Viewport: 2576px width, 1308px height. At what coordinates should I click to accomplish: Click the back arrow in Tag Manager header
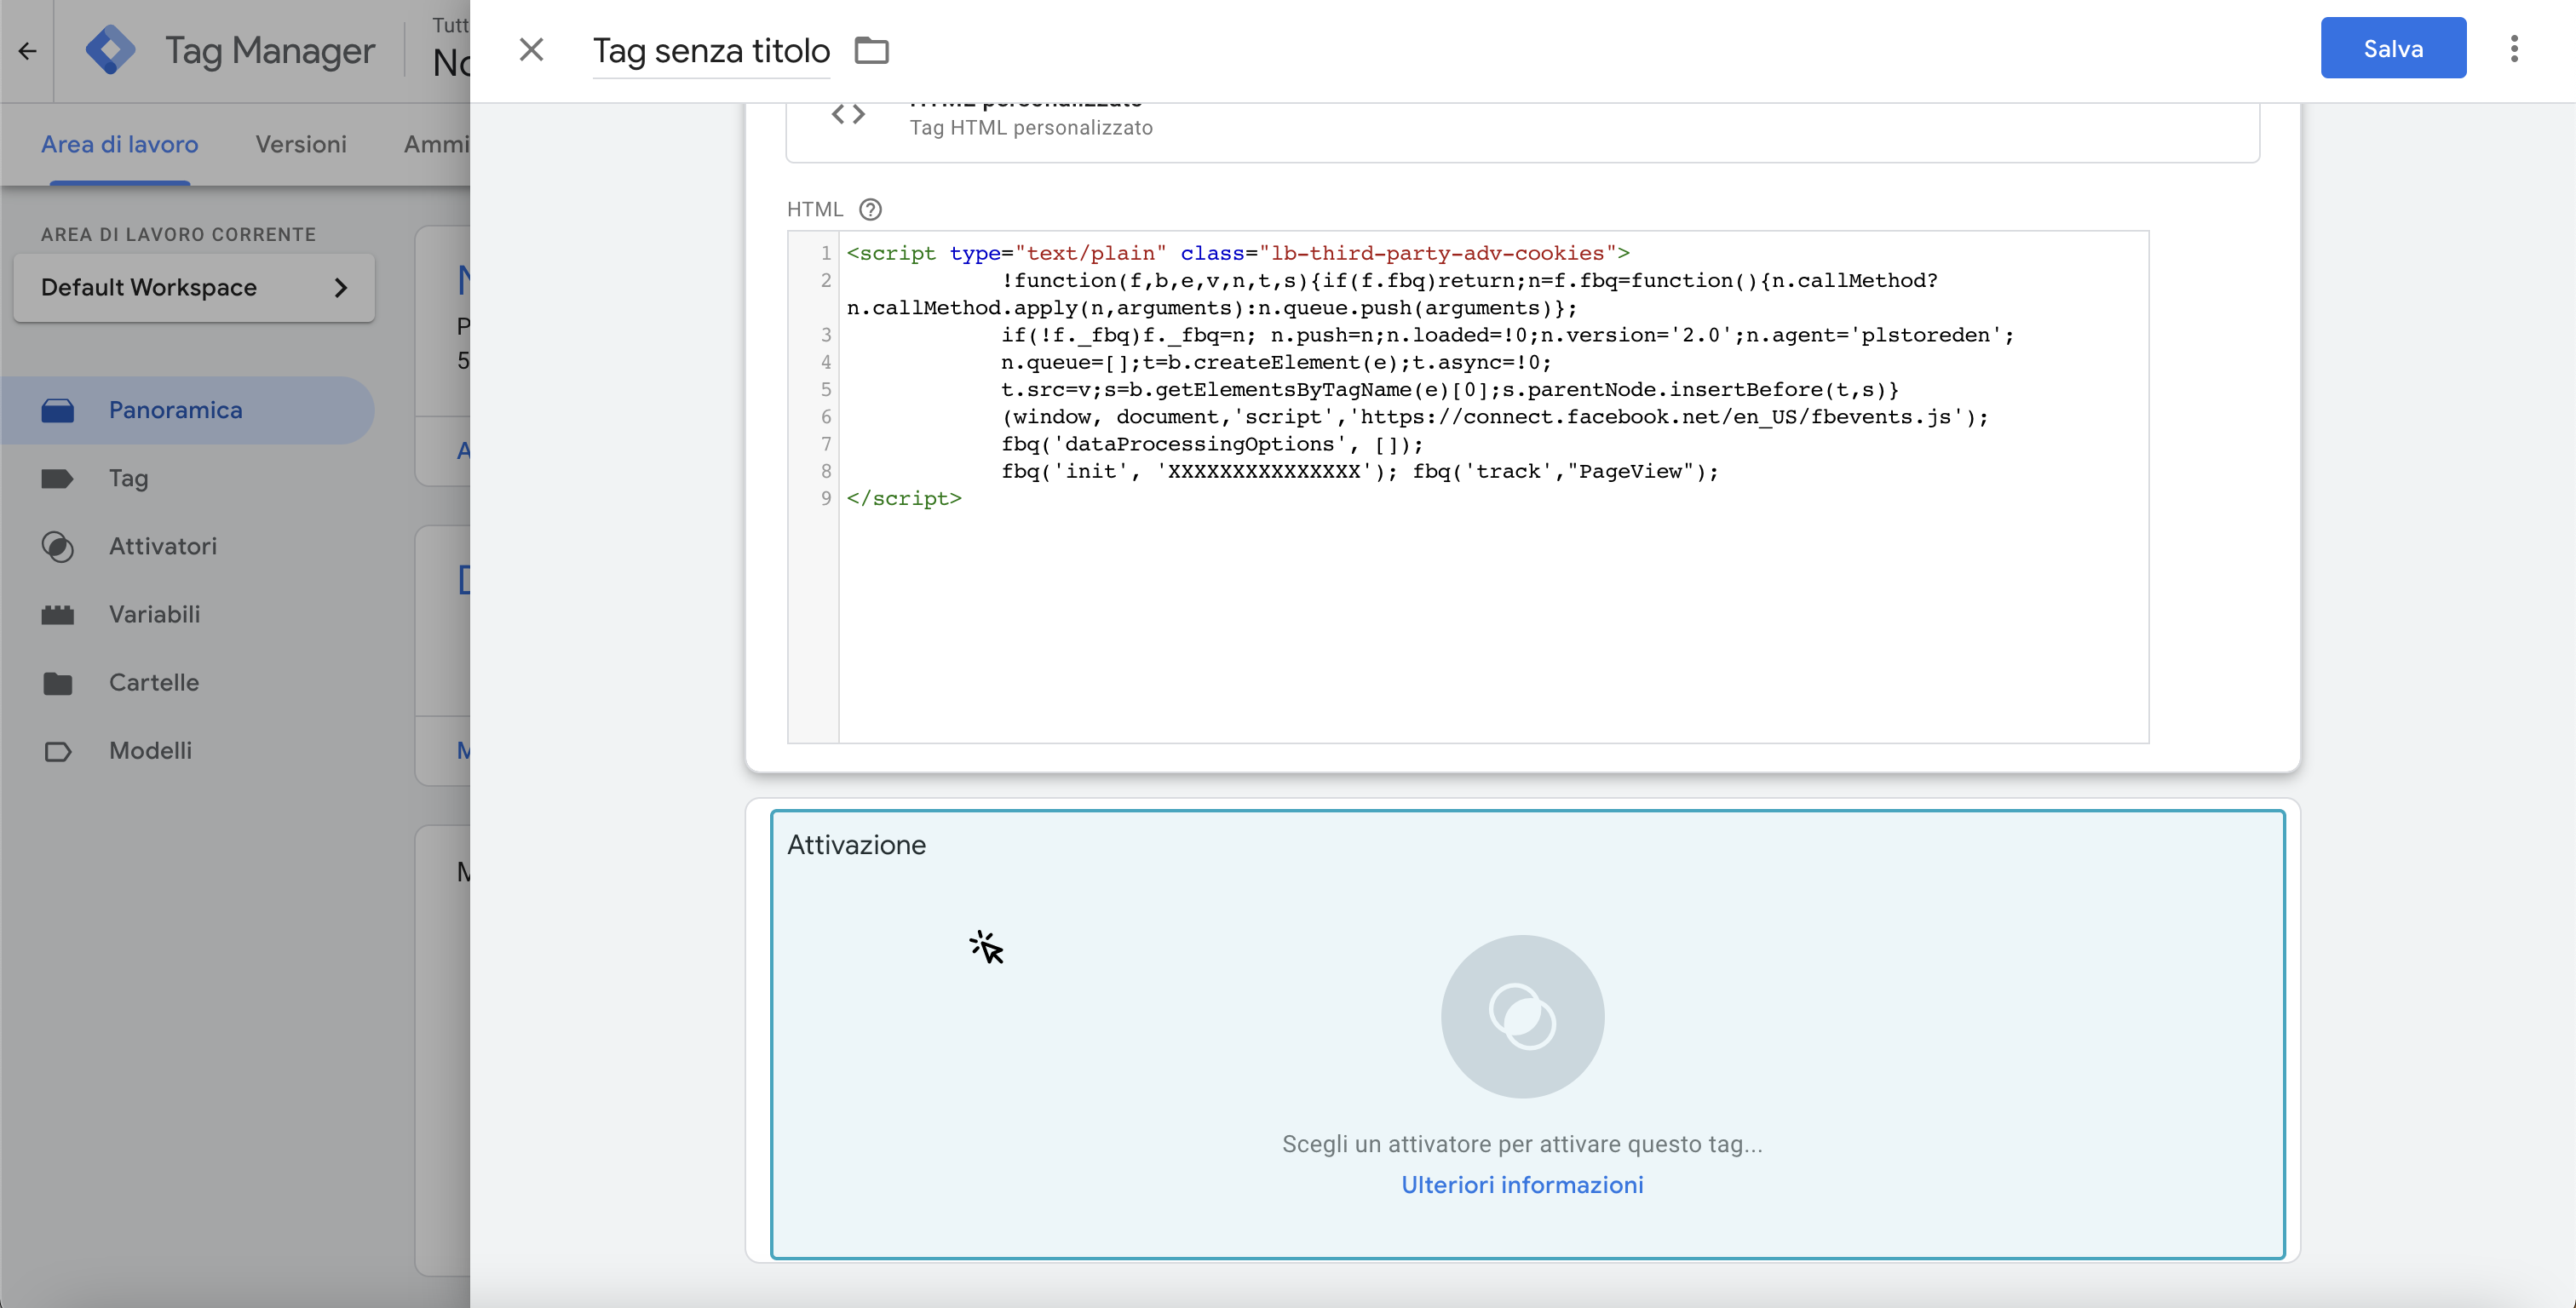(x=27, y=50)
